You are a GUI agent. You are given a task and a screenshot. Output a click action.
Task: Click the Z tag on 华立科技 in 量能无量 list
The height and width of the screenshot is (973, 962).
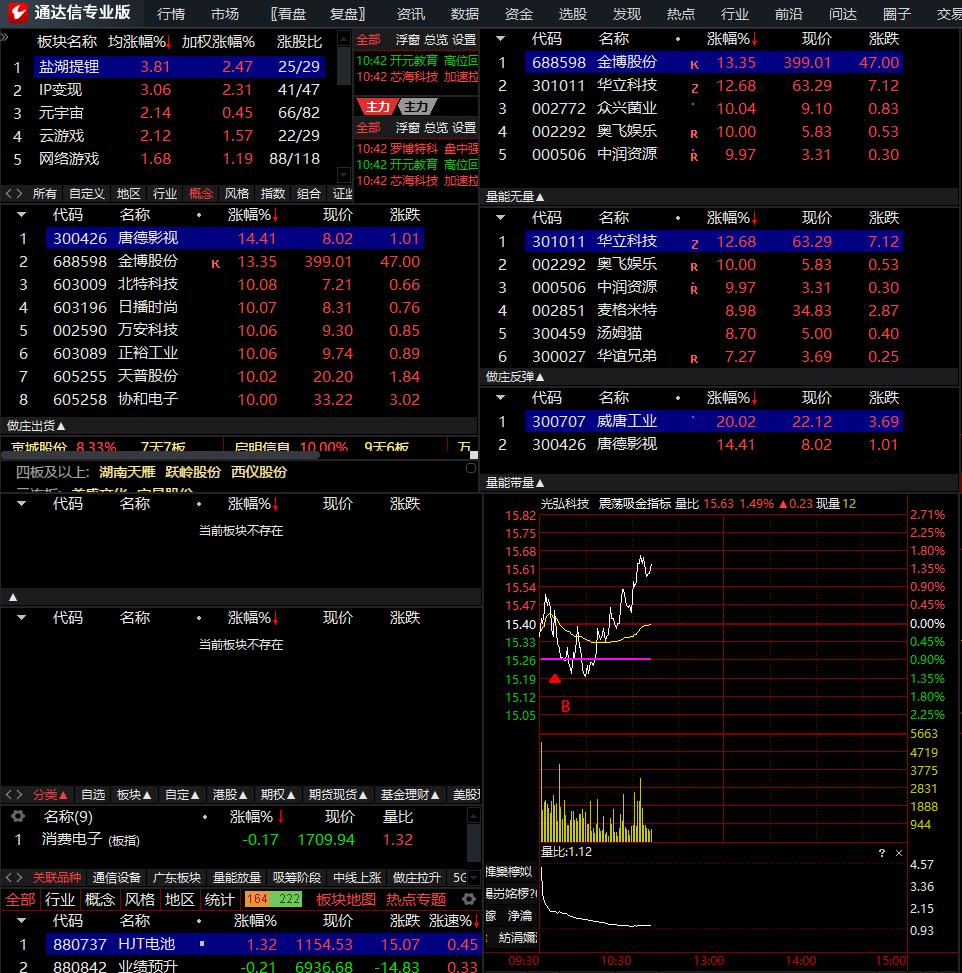695,244
